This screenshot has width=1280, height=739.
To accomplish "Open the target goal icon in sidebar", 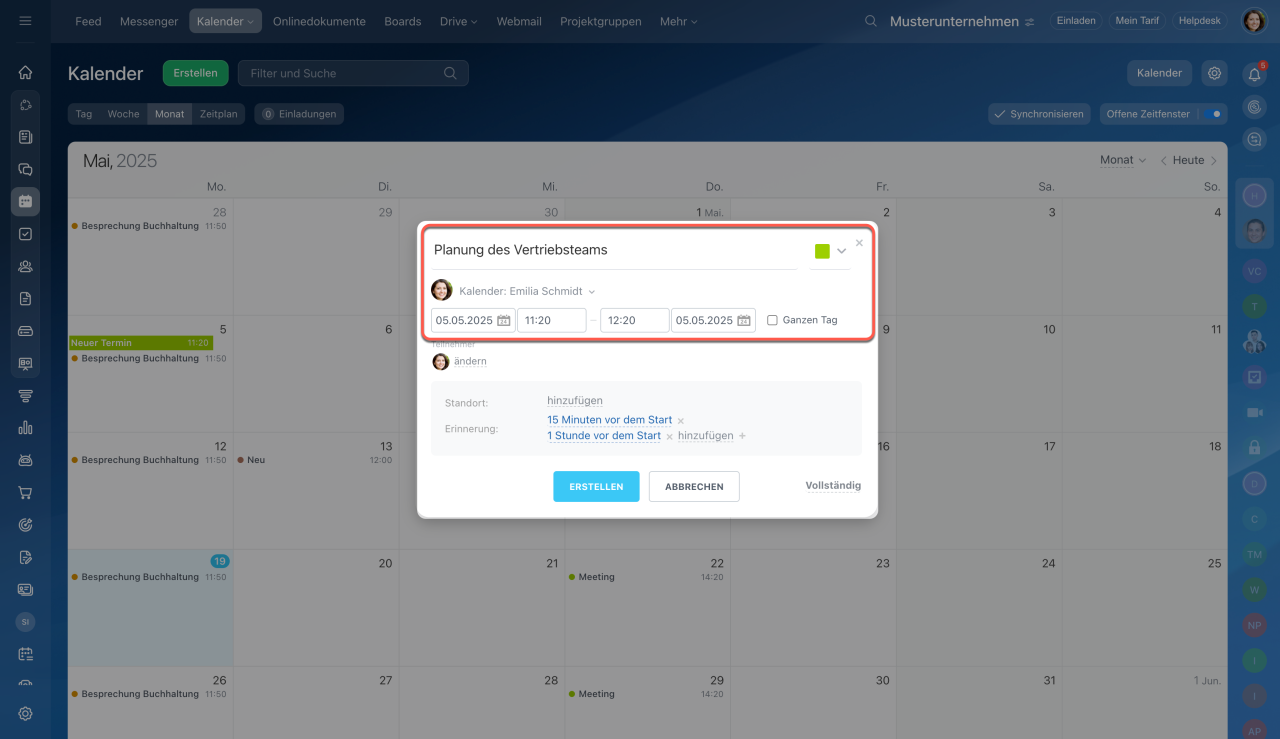I will tap(25, 525).
